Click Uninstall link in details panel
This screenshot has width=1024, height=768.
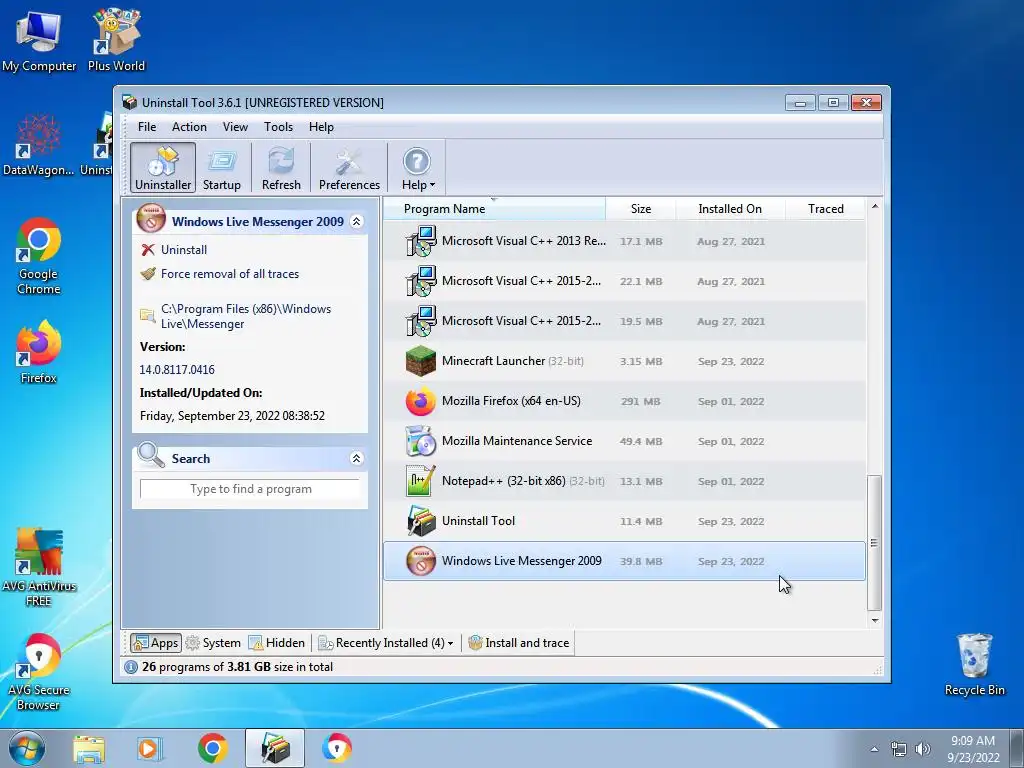pyautogui.click(x=184, y=249)
